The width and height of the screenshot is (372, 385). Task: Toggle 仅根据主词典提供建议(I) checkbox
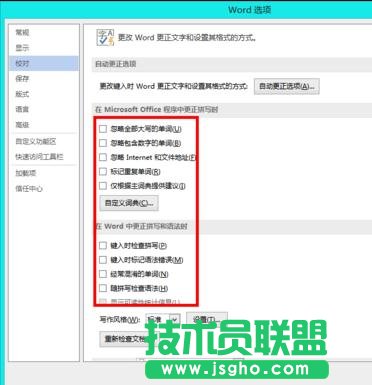tap(103, 186)
